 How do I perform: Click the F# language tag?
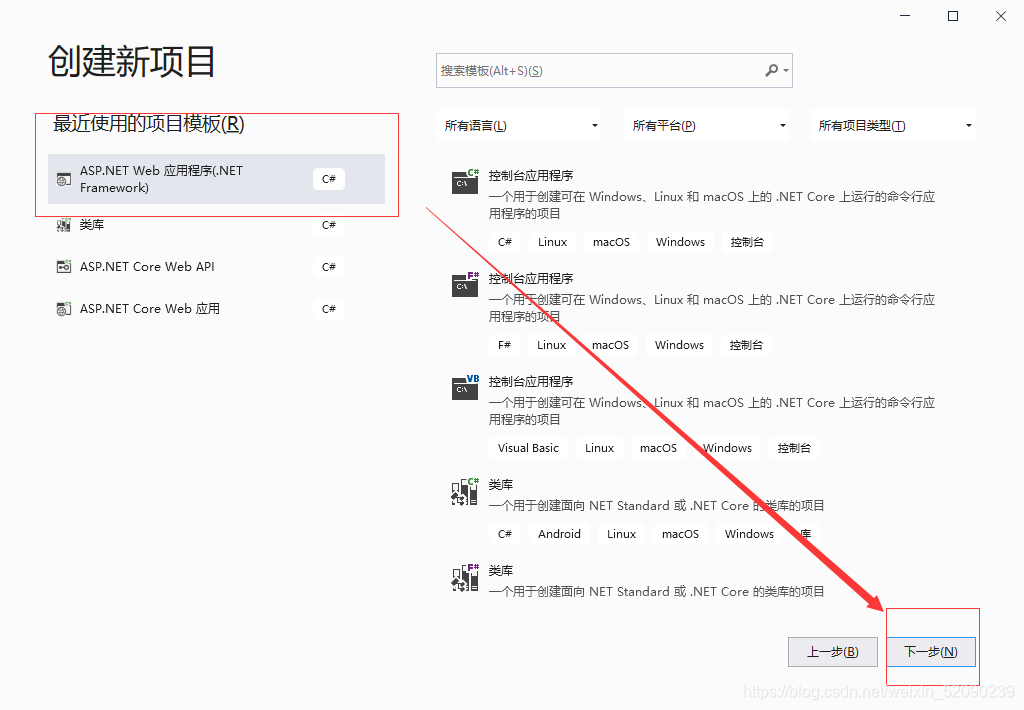pos(504,345)
